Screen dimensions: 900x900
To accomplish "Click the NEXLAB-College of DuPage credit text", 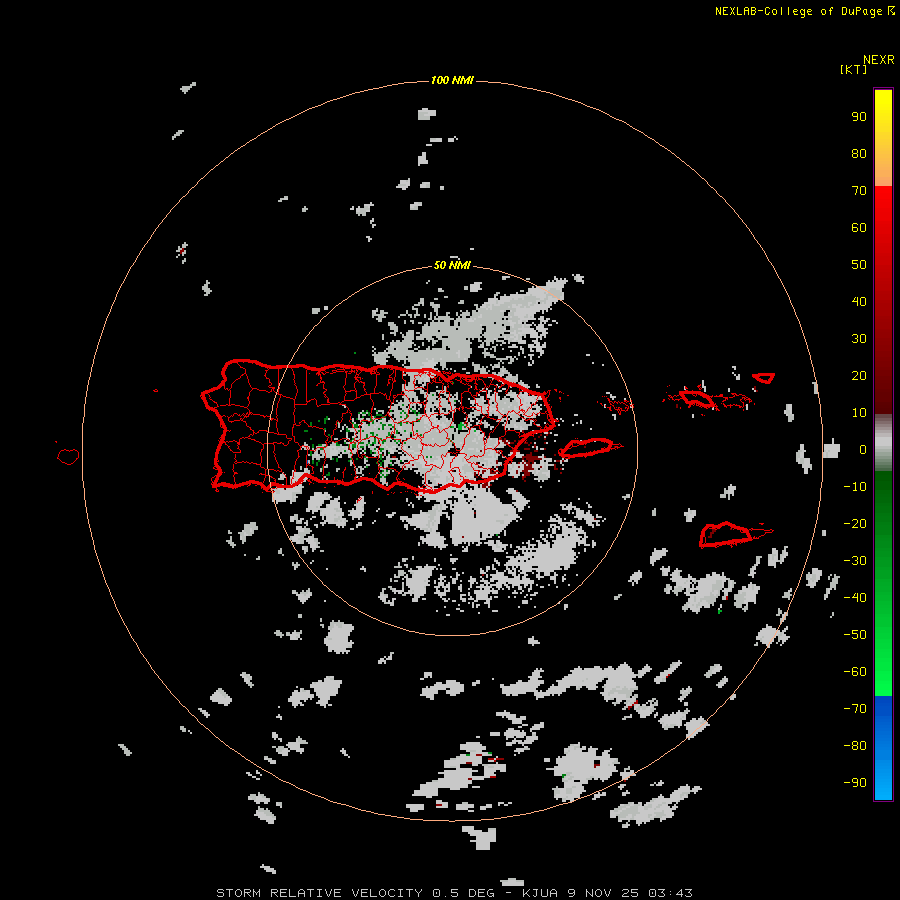I will [x=804, y=11].
